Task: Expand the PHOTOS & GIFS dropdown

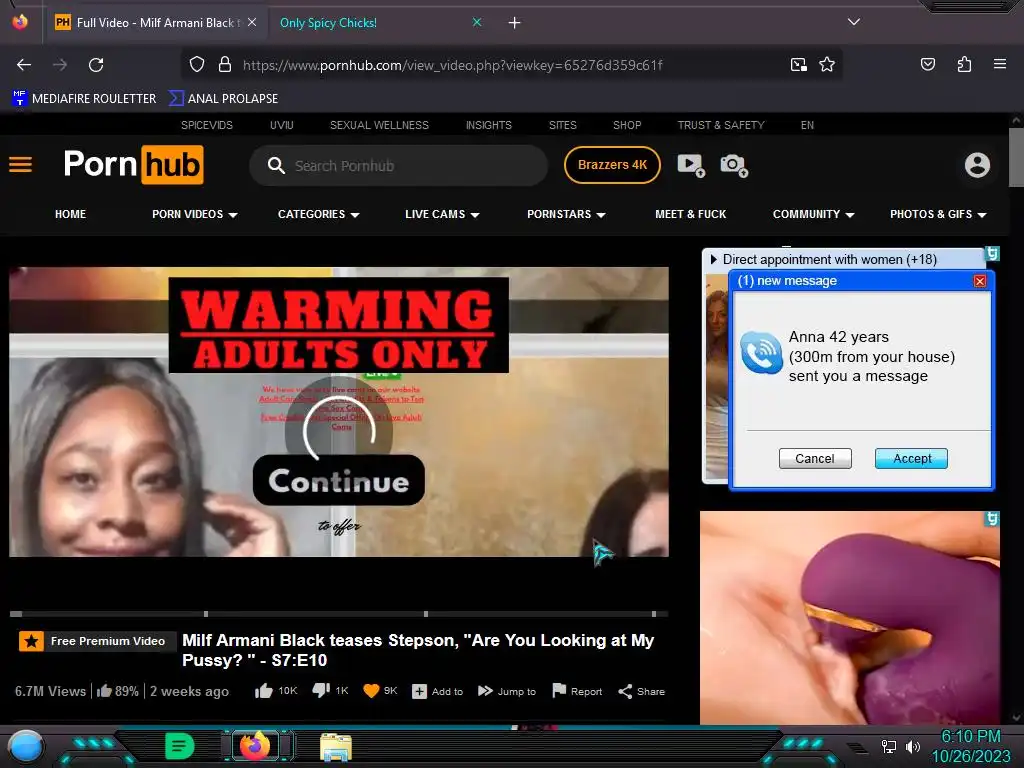Action: point(938,214)
